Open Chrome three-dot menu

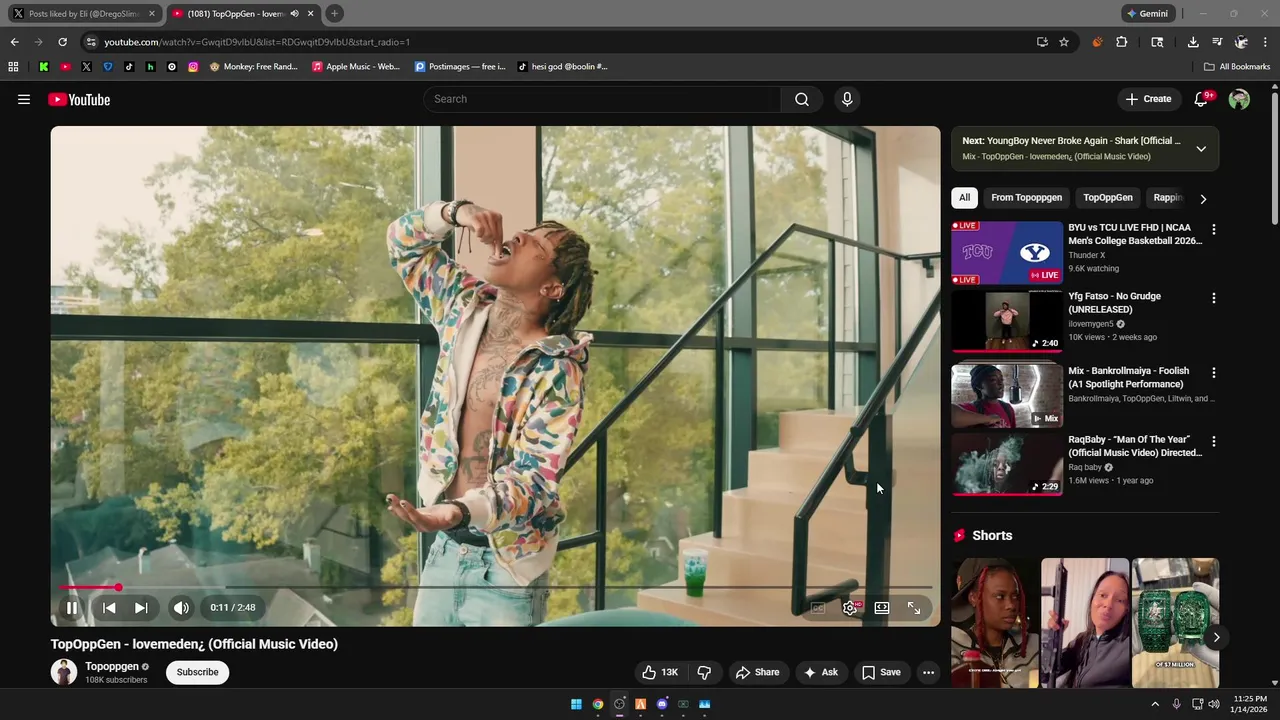tap(1266, 42)
